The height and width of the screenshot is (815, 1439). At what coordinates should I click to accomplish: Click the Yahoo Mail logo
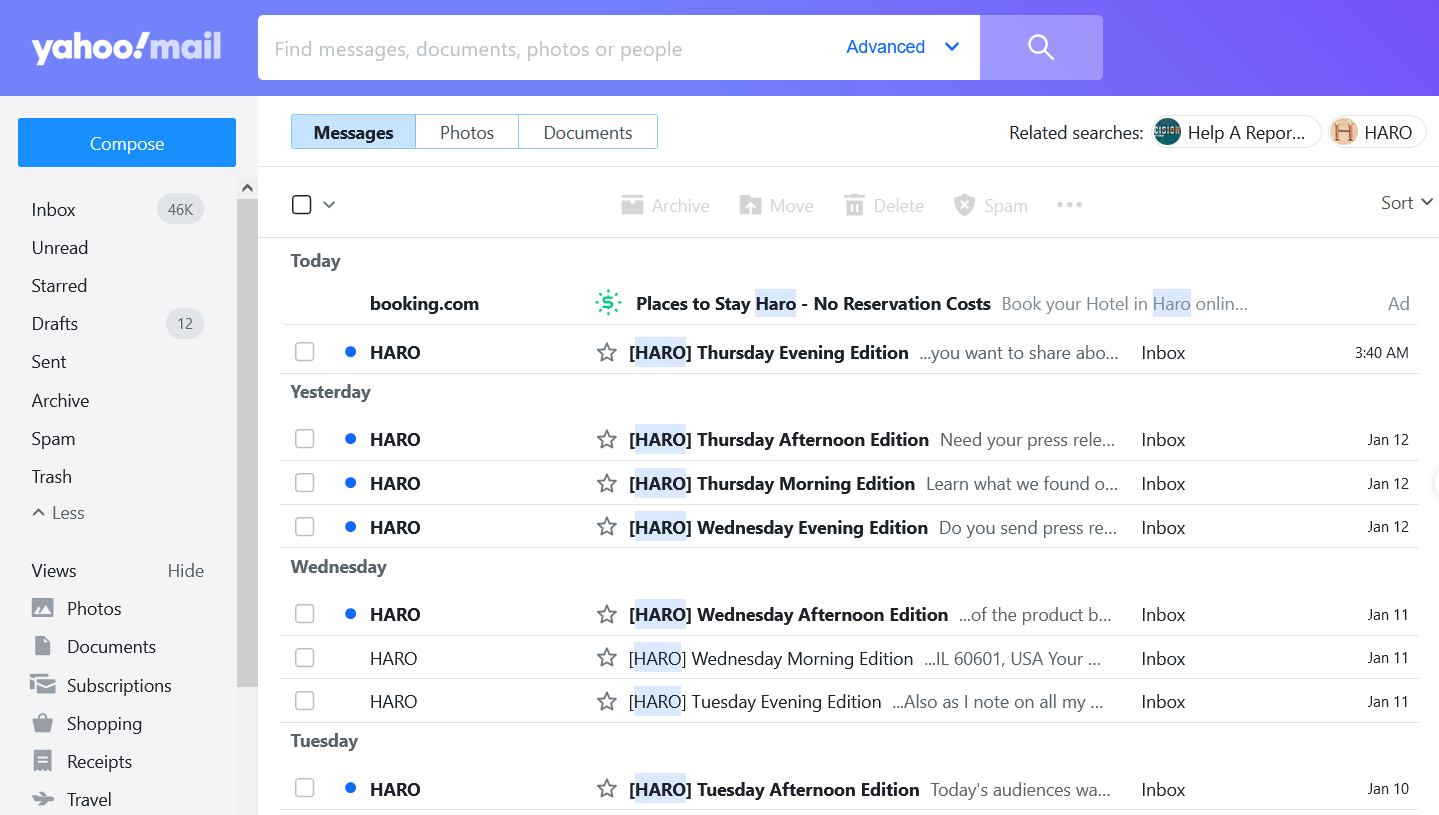126,47
